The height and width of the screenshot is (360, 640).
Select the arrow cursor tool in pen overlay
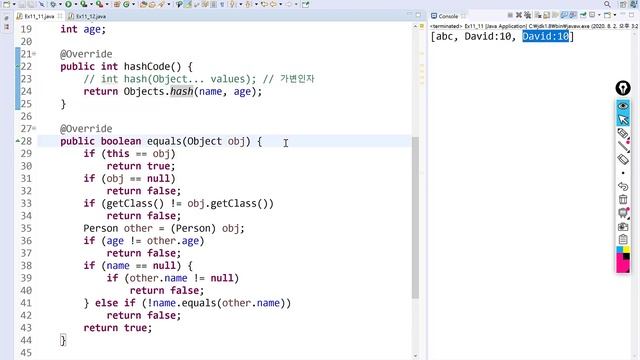pyautogui.click(x=623, y=120)
